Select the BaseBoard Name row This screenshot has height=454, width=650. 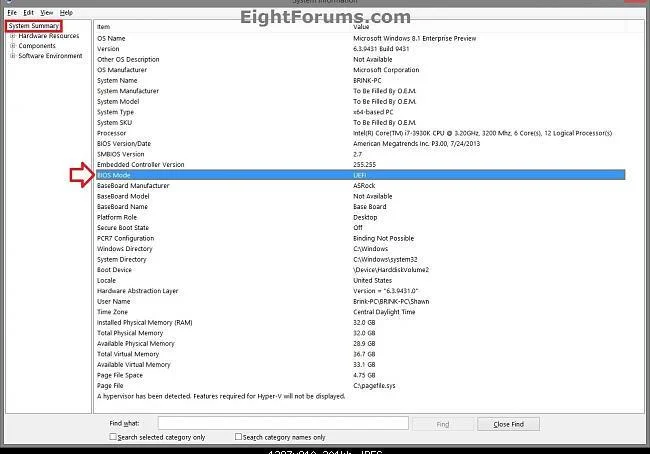[360, 206]
